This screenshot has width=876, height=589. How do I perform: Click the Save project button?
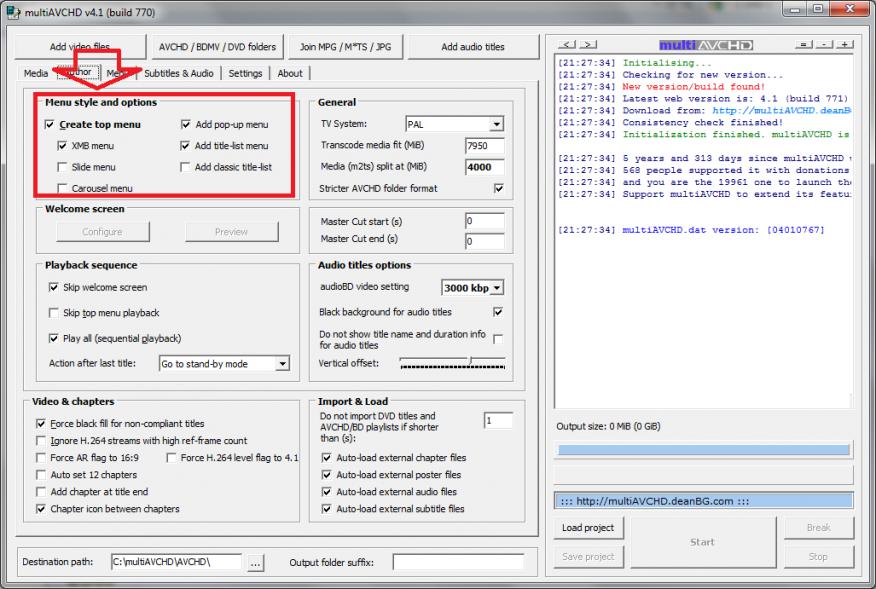pyautogui.click(x=588, y=557)
